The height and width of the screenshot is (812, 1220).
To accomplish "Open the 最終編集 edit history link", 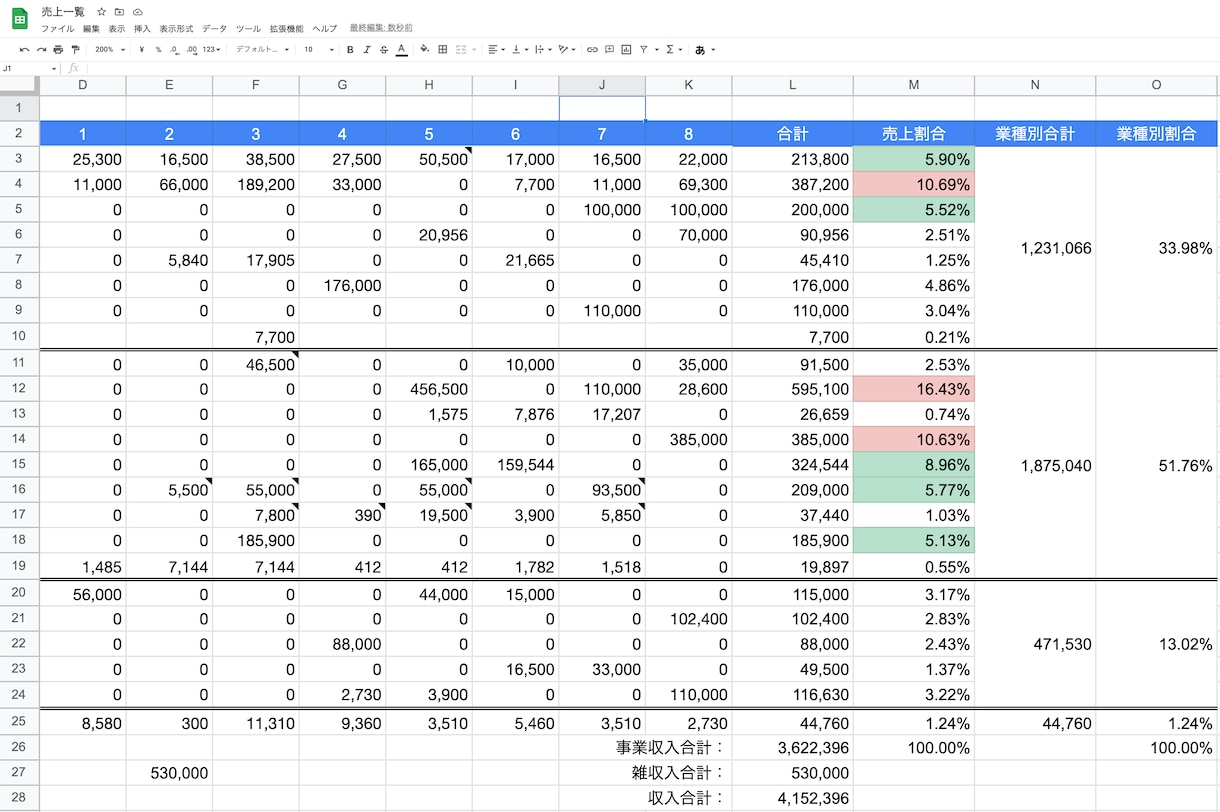I will 381,29.
